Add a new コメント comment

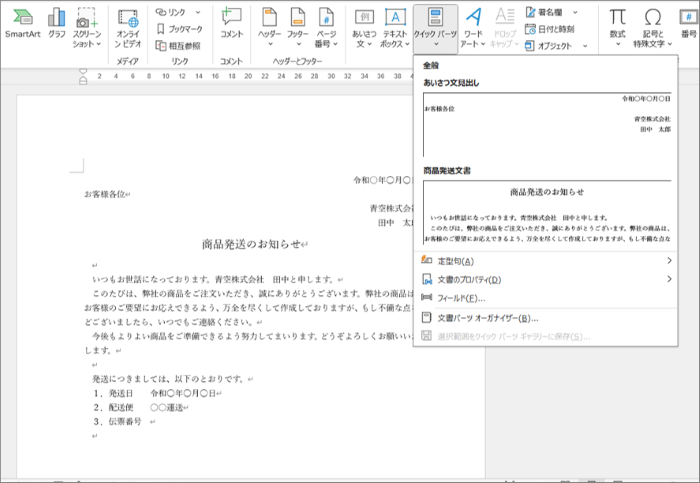click(231, 24)
